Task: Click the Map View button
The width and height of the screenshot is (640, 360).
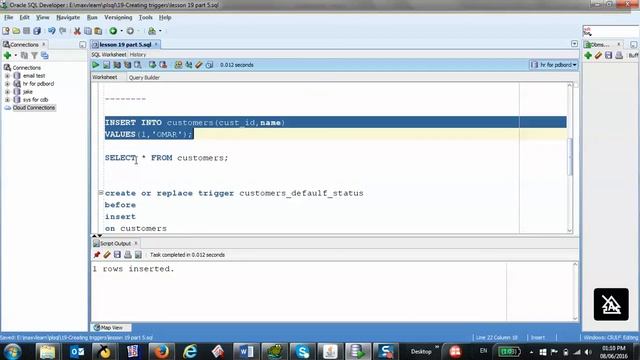Action: click(111, 327)
